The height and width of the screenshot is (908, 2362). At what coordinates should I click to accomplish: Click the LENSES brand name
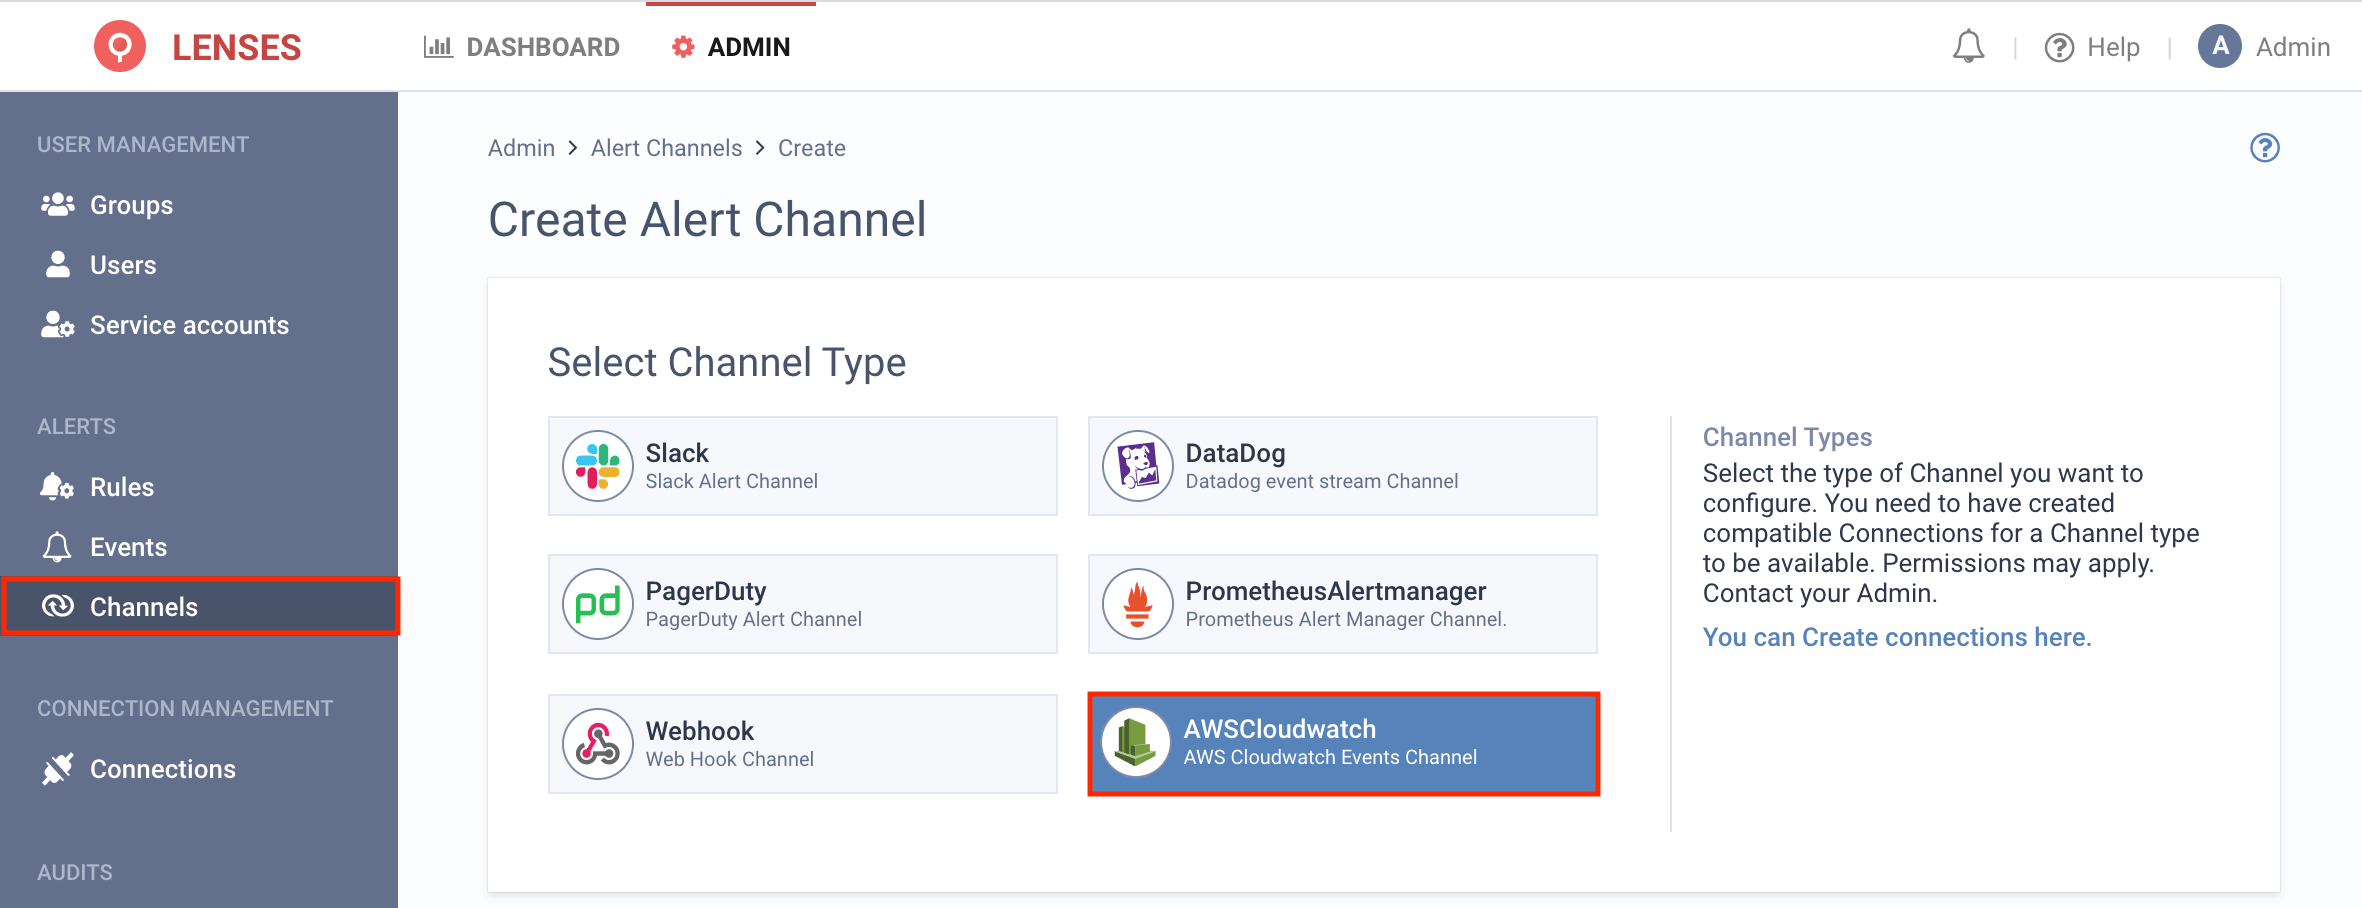pyautogui.click(x=236, y=47)
